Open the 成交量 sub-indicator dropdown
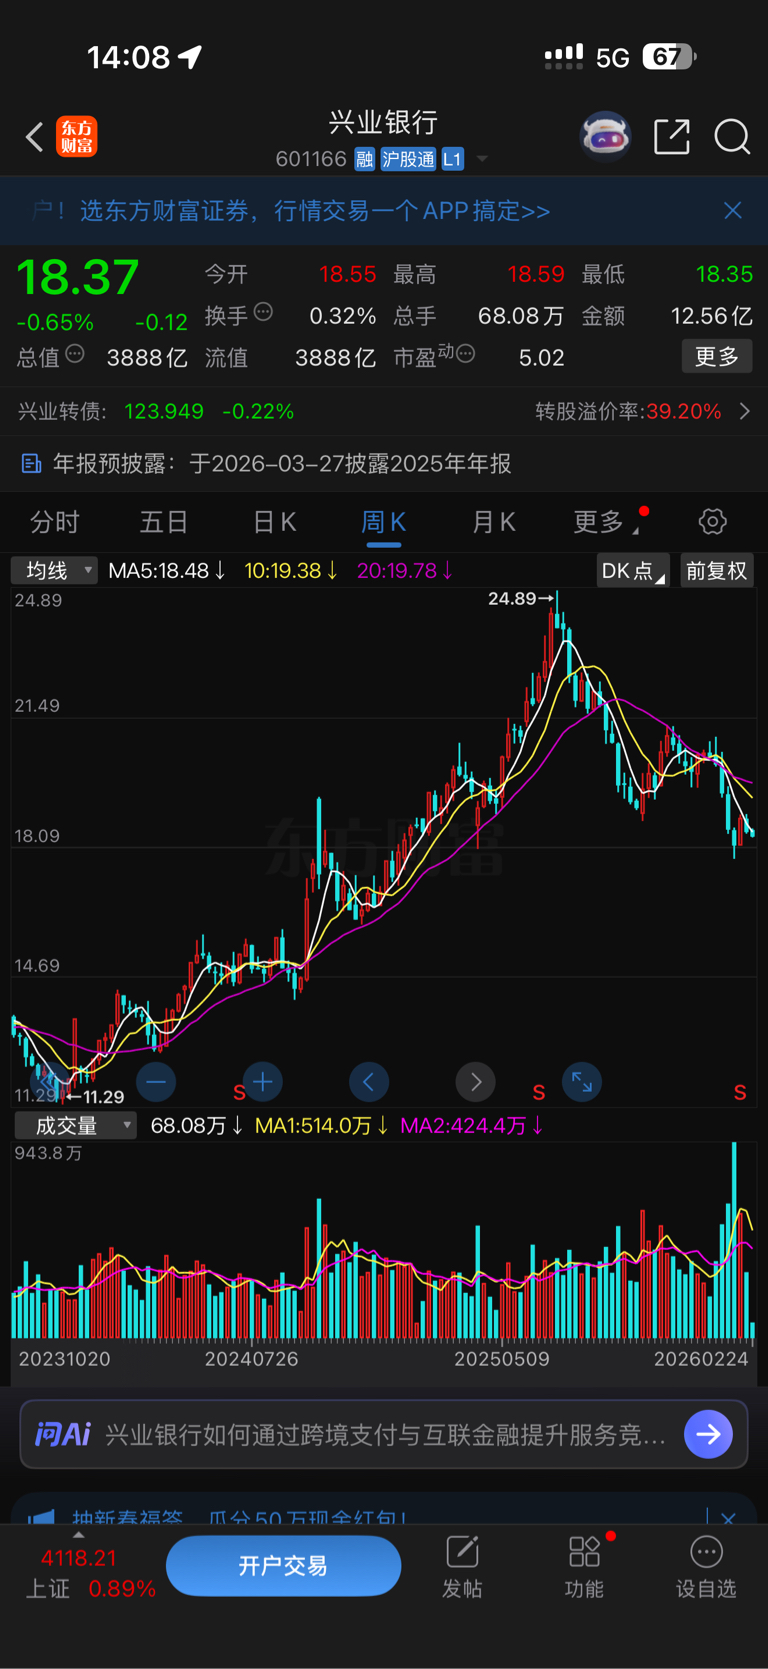The width and height of the screenshot is (768, 1669). [75, 1125]
